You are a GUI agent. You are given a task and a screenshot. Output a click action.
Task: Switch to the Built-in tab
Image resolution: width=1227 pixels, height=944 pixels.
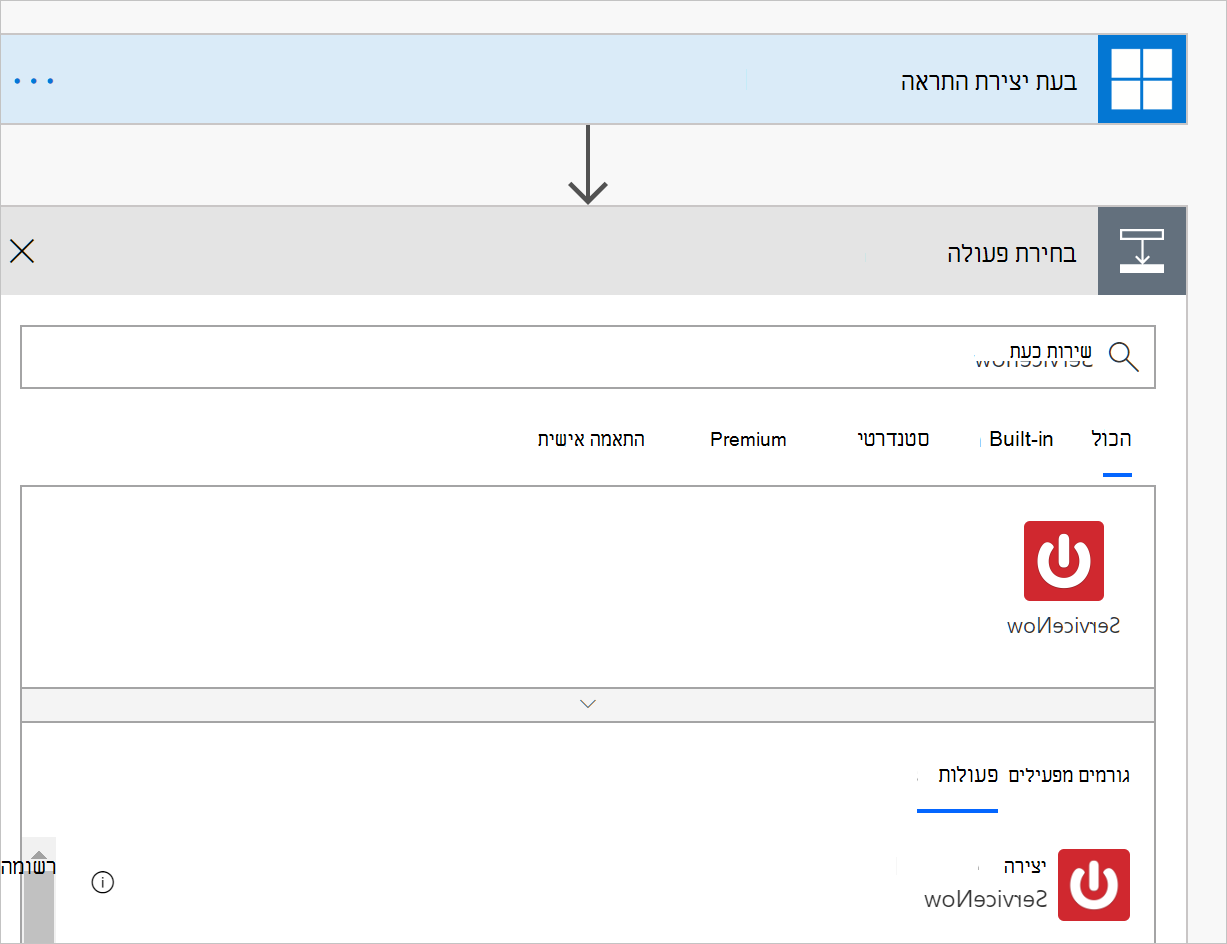pos(1021,439)
